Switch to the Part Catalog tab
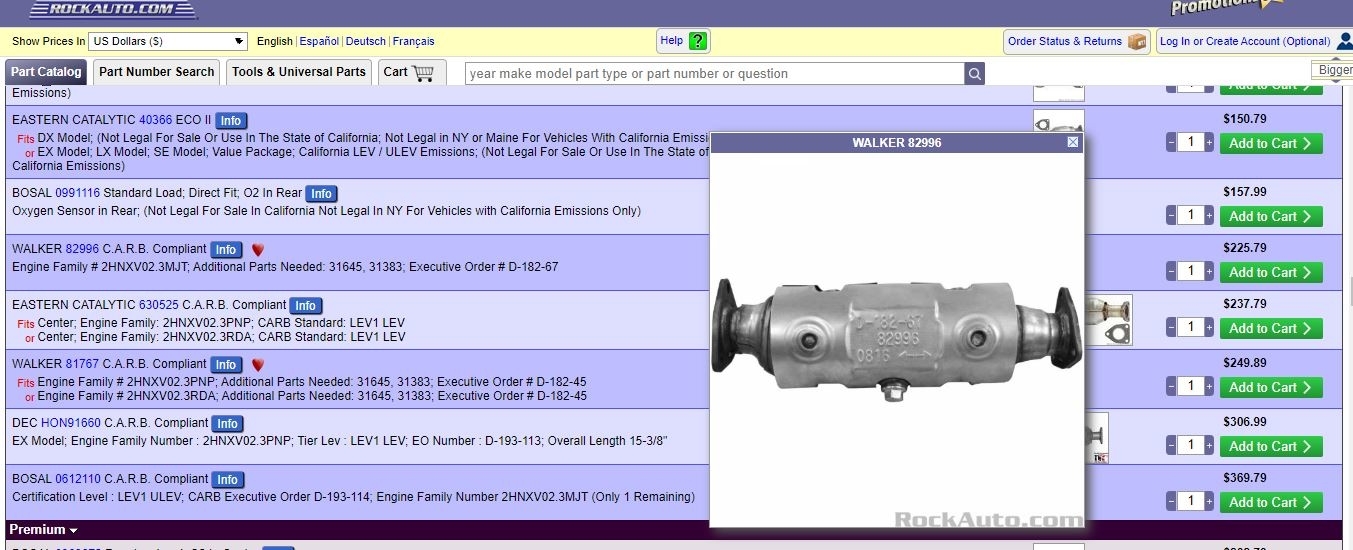Screen dimensions: 1353x550 46,72
